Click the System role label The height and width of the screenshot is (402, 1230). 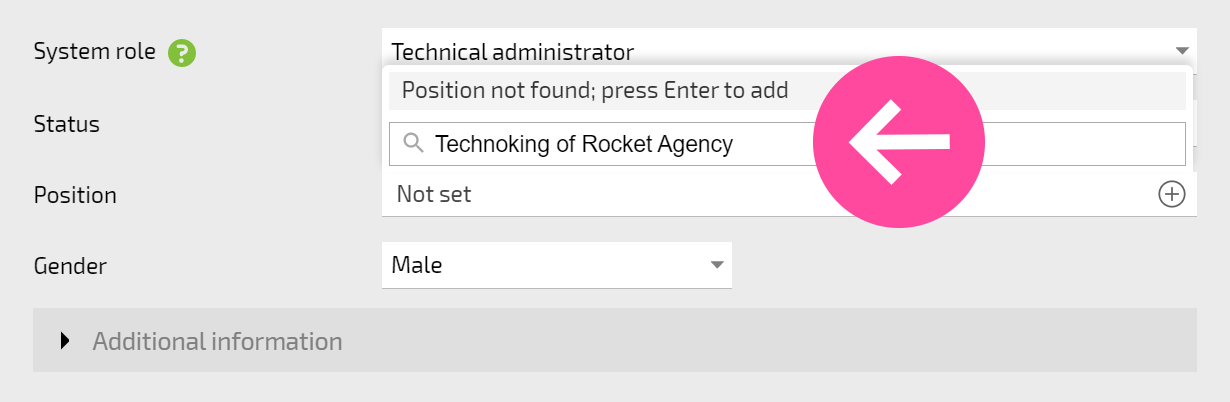point(95,52)
